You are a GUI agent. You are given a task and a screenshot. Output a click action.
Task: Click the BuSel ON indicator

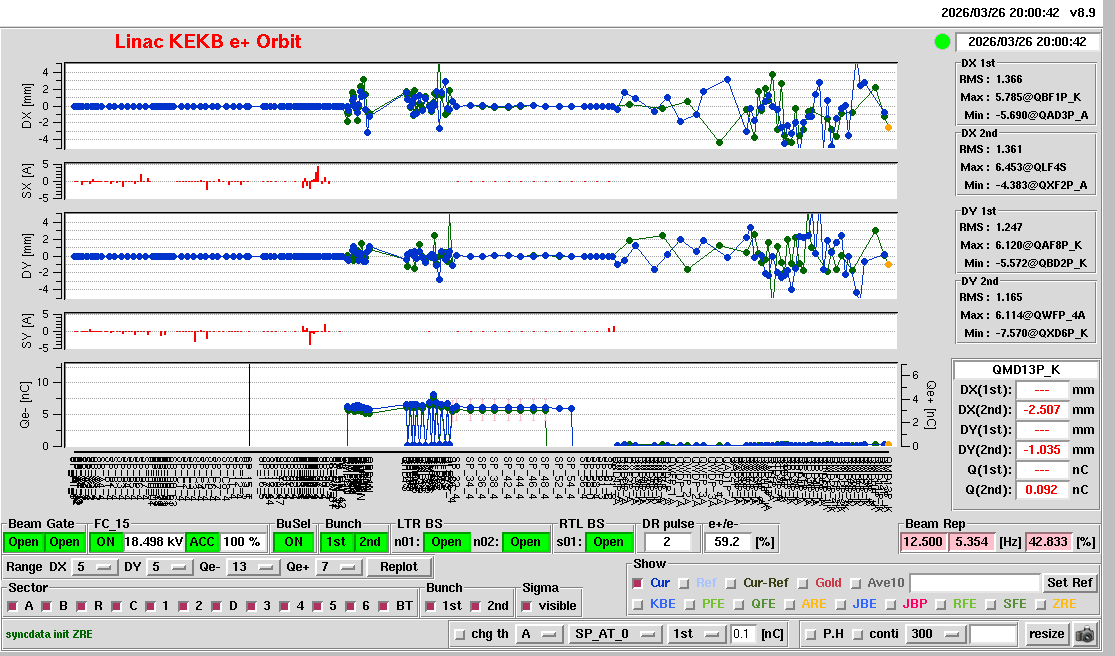(292, 542)
